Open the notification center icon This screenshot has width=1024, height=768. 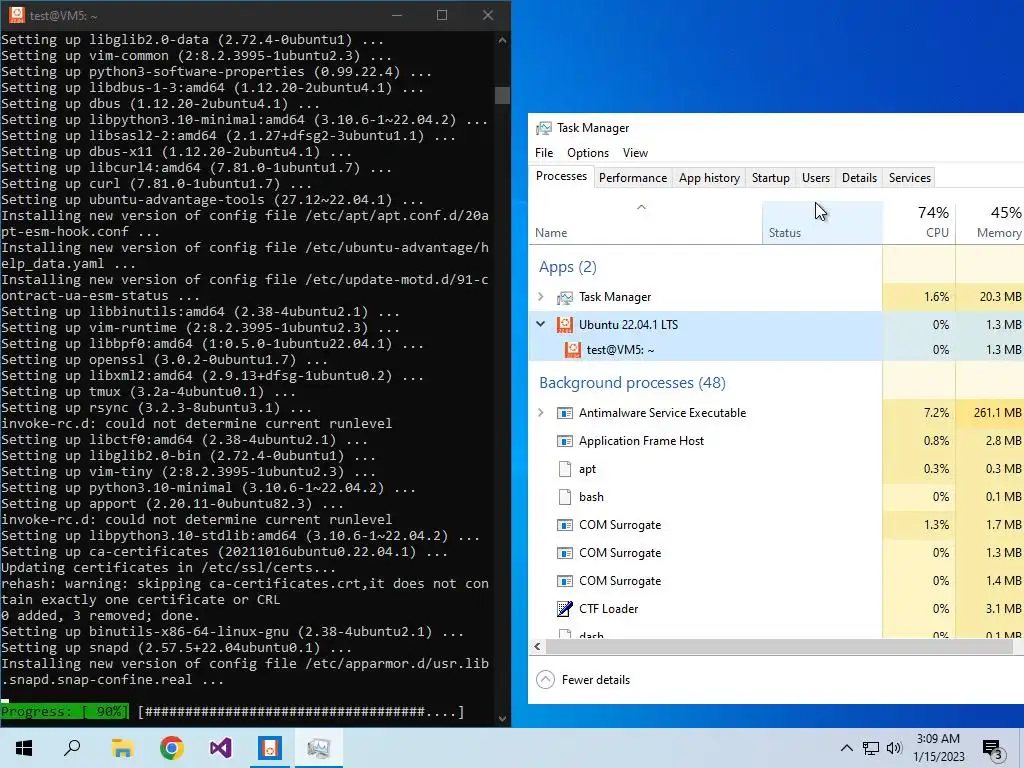point(993,748)
